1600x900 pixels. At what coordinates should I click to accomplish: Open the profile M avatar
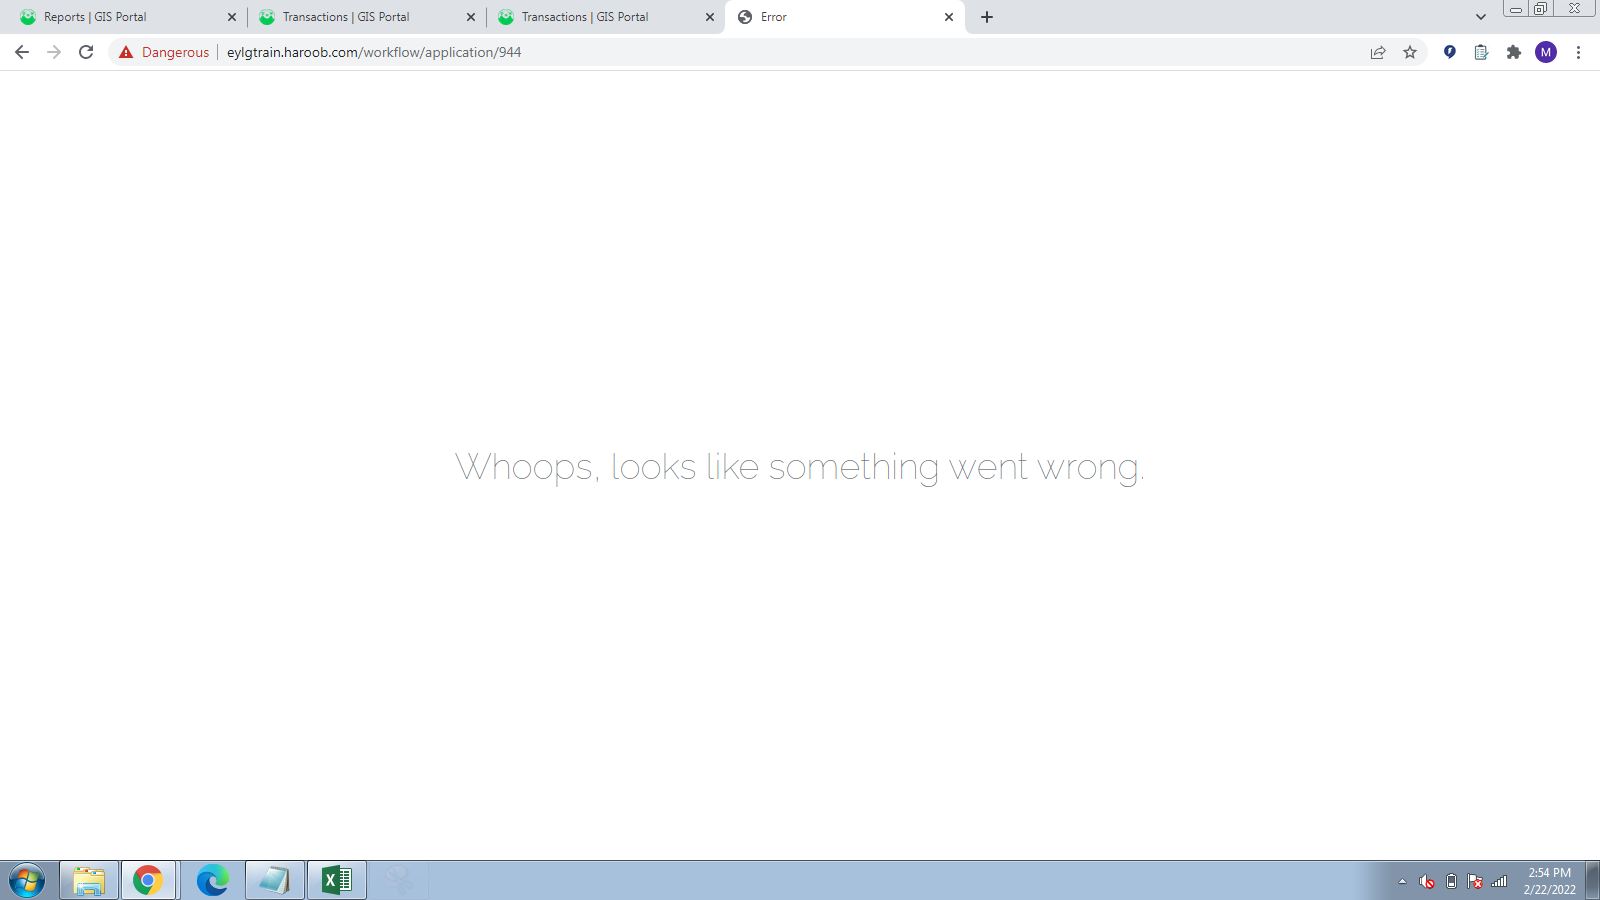click(x=1546, y=52)
